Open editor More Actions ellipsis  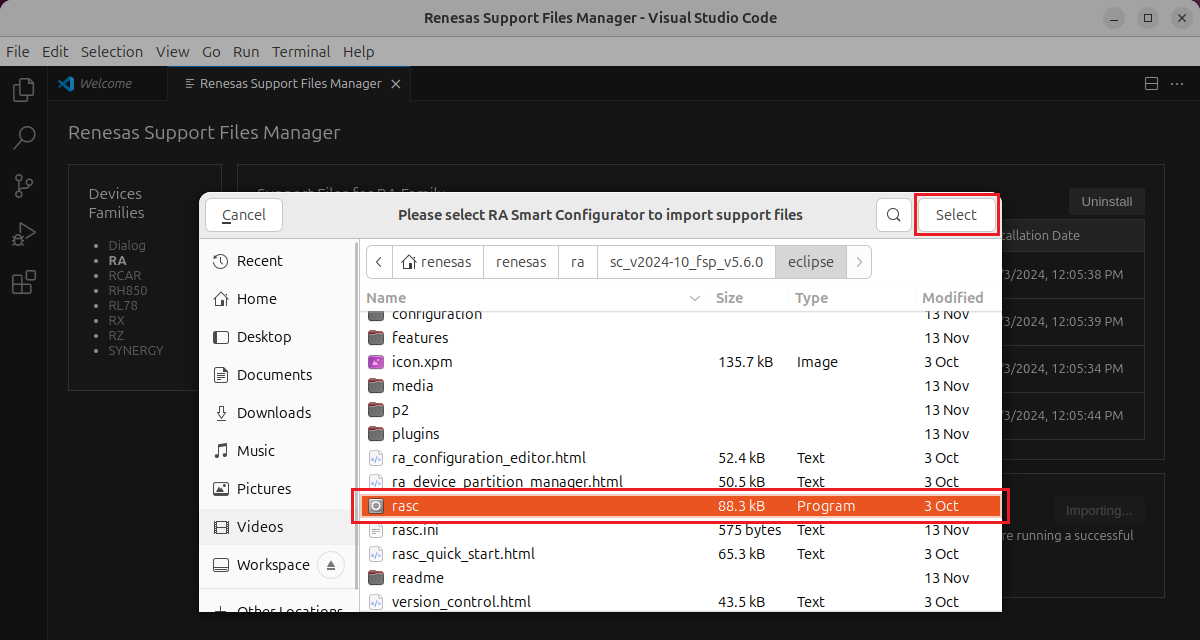point(1178,84)
